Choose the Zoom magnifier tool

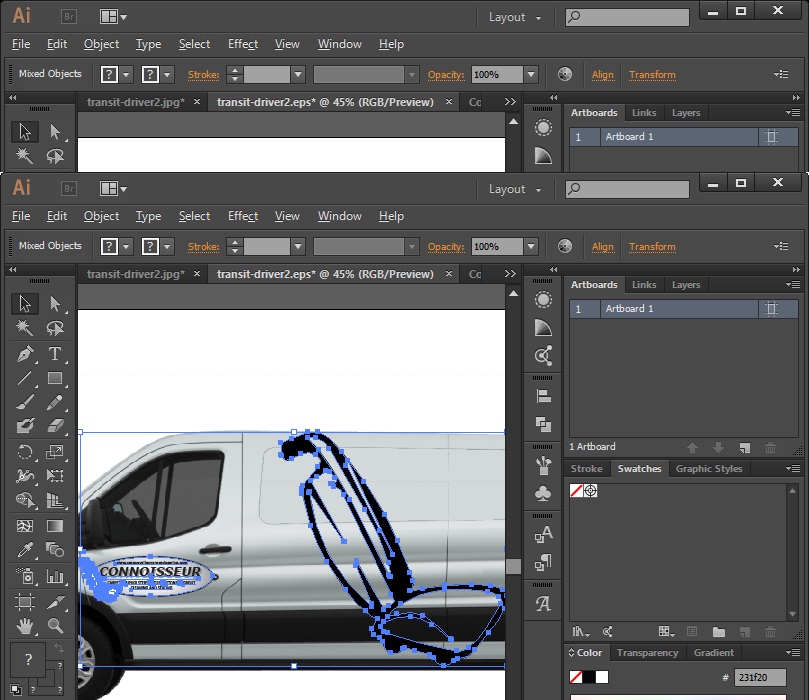(55, 627)
